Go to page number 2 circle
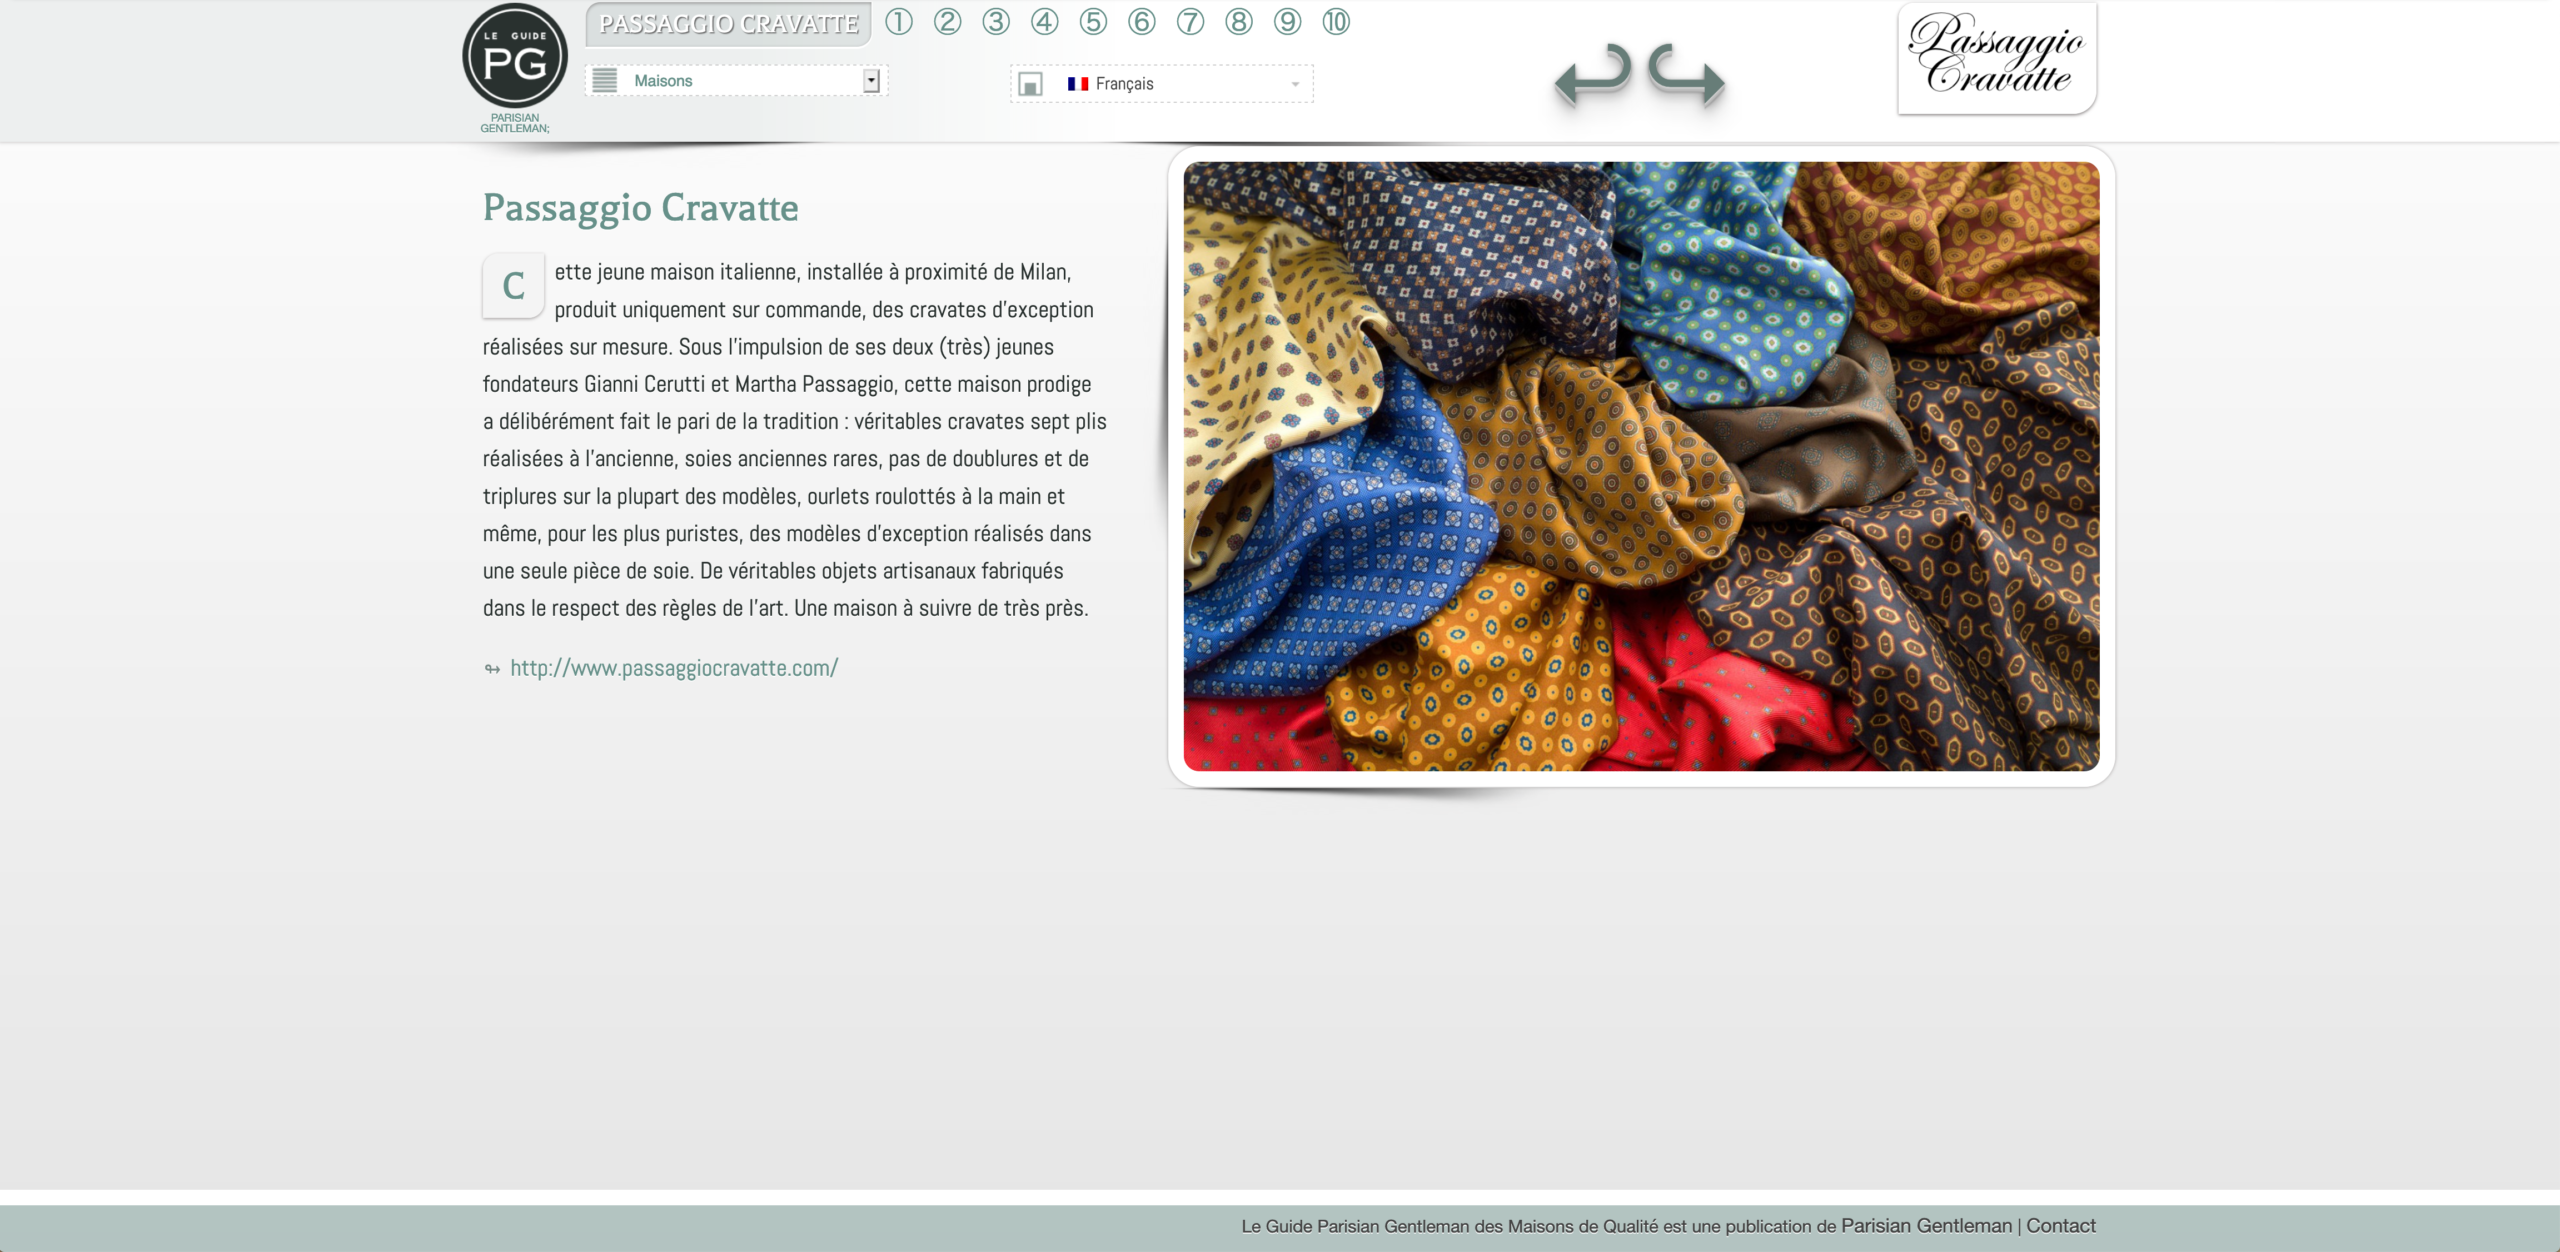 tap(948, 22)
